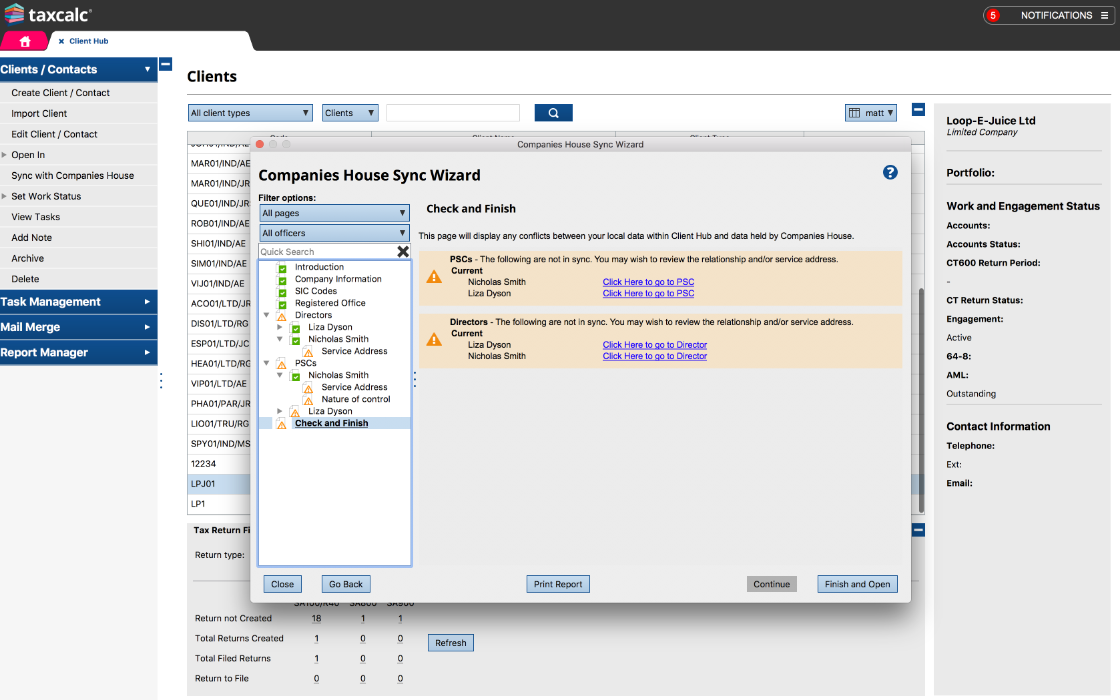Click the Refresh button
The image size is (1120, 700).
(x=451, y=643)
